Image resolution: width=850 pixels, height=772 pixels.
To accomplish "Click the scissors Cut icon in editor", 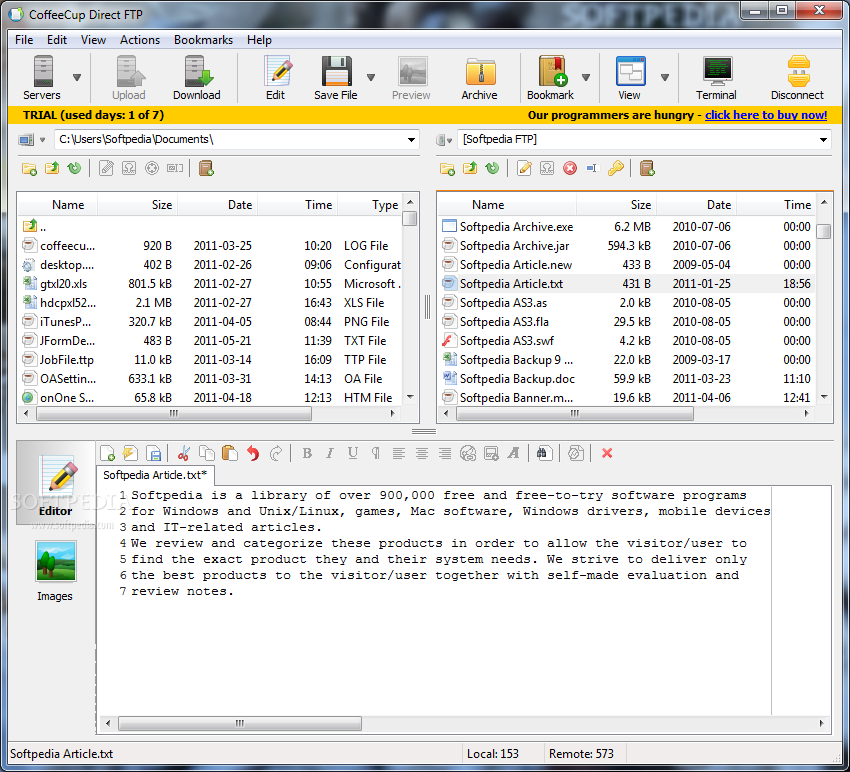I will (184, 453).
